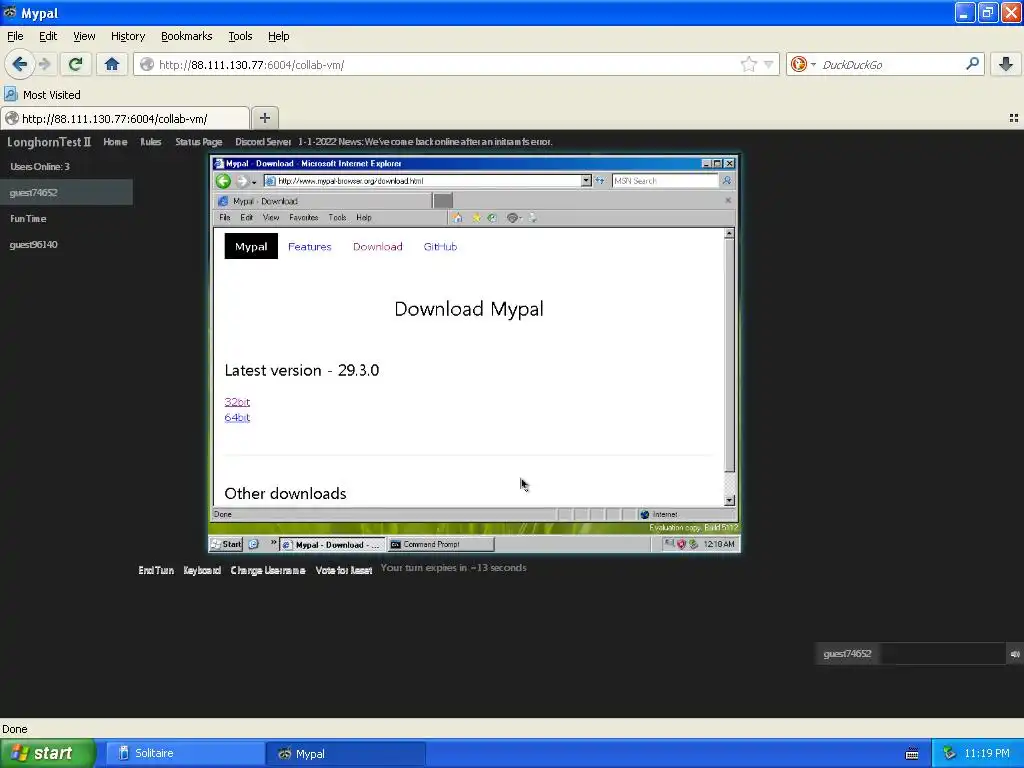Go to the Mypal home page icon
1024x768 pixels.
tap(112, 64)
